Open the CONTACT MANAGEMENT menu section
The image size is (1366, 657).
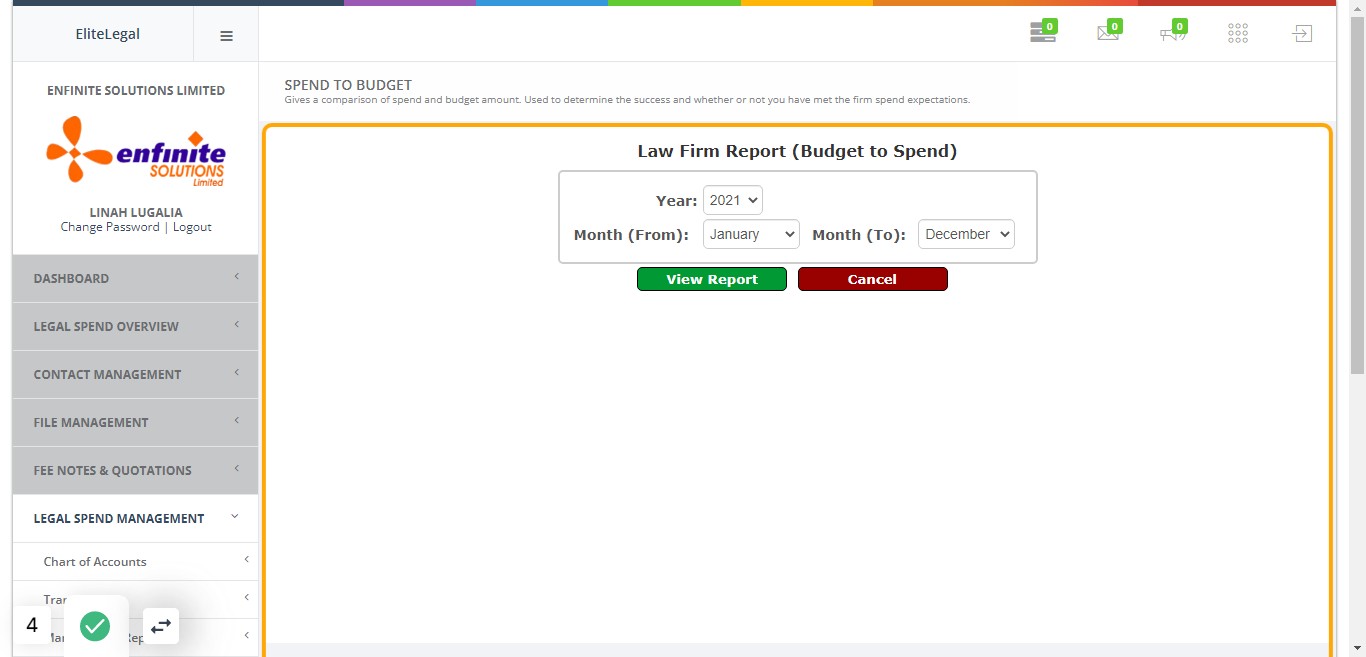click(135, 374)
